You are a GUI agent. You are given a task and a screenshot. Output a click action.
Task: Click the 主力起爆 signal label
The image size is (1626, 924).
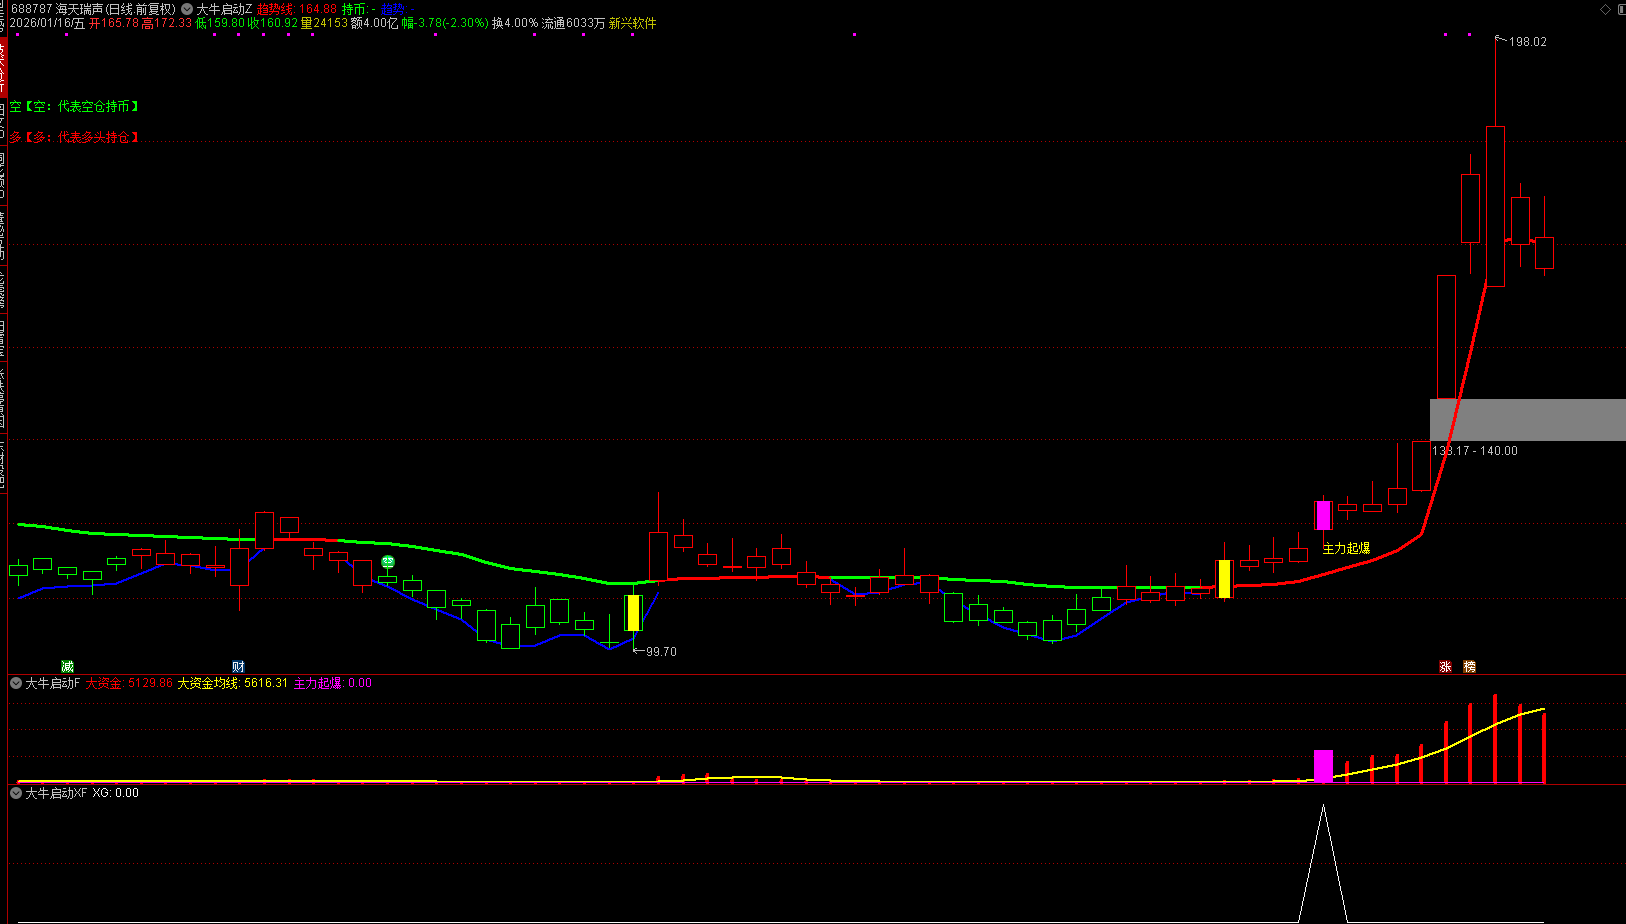[x=1346, y=548]
